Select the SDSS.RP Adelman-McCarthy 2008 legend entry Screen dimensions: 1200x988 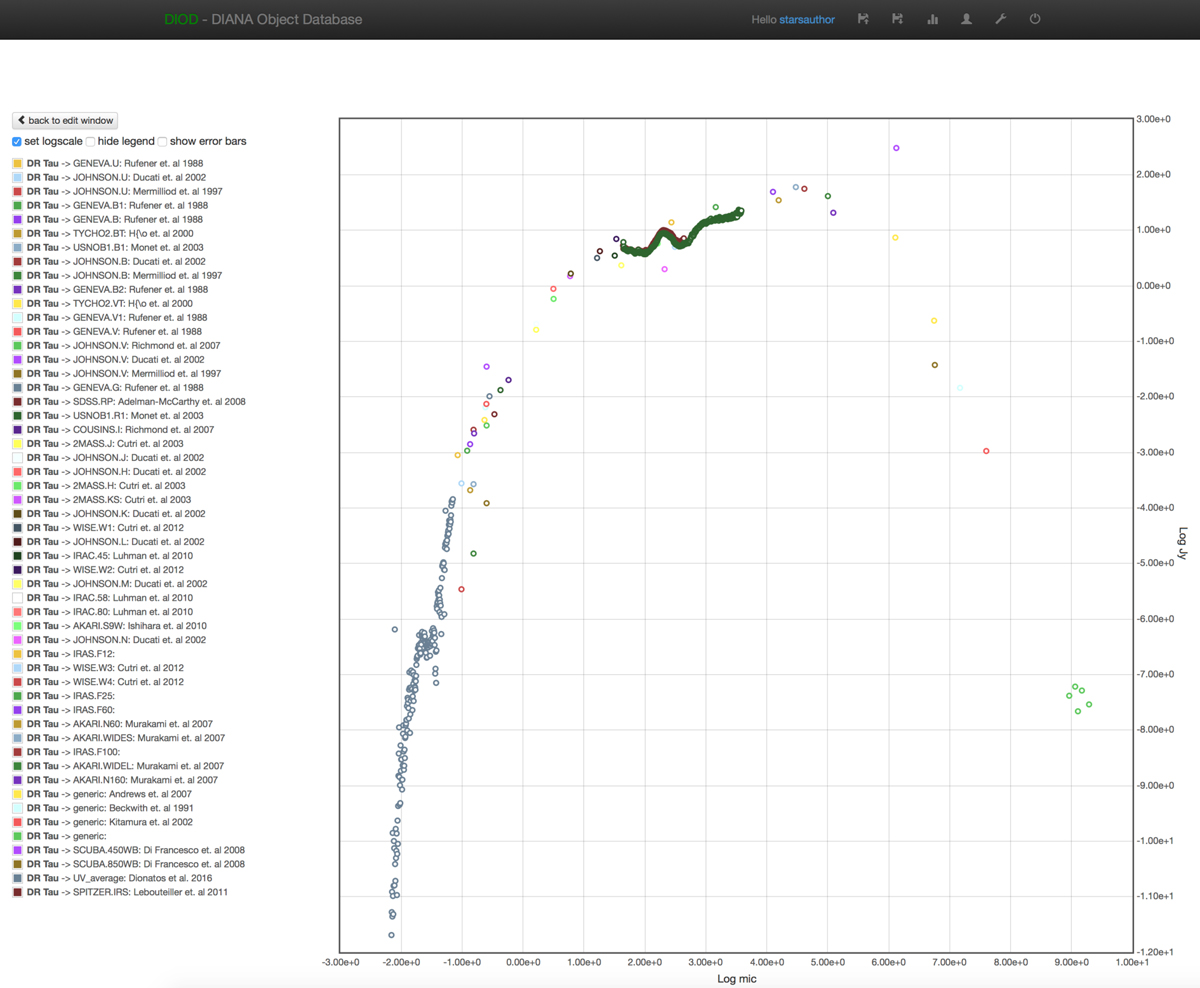[135, 401]
